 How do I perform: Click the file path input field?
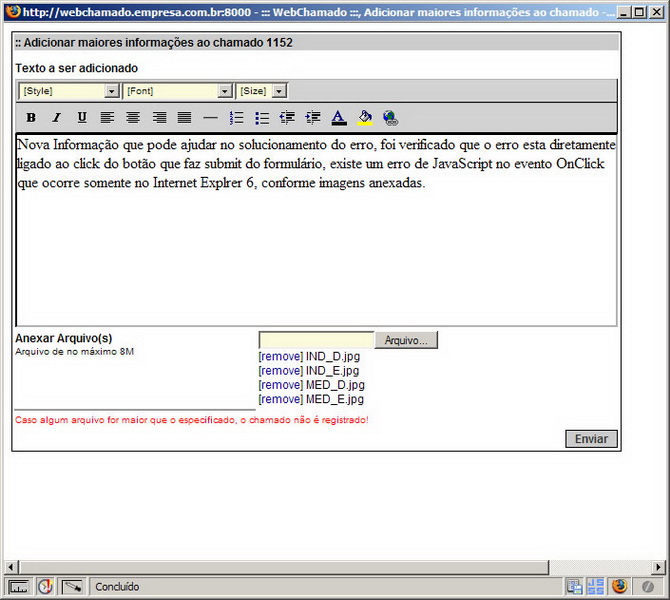coord(316,340)
